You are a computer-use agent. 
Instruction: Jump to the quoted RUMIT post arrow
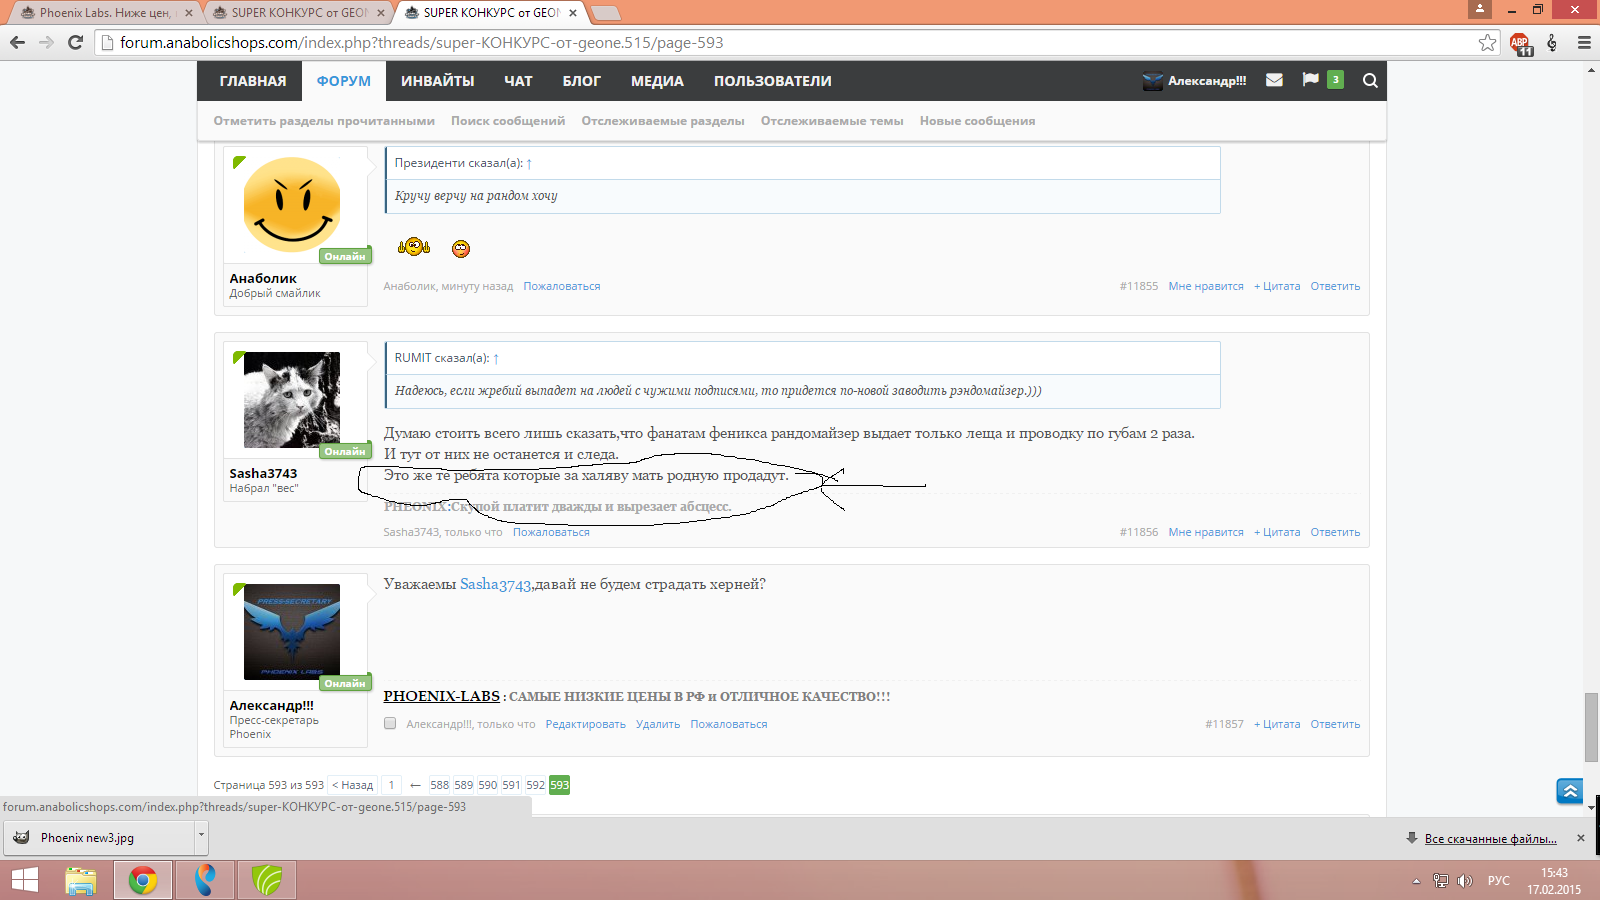tap(496, 358)
